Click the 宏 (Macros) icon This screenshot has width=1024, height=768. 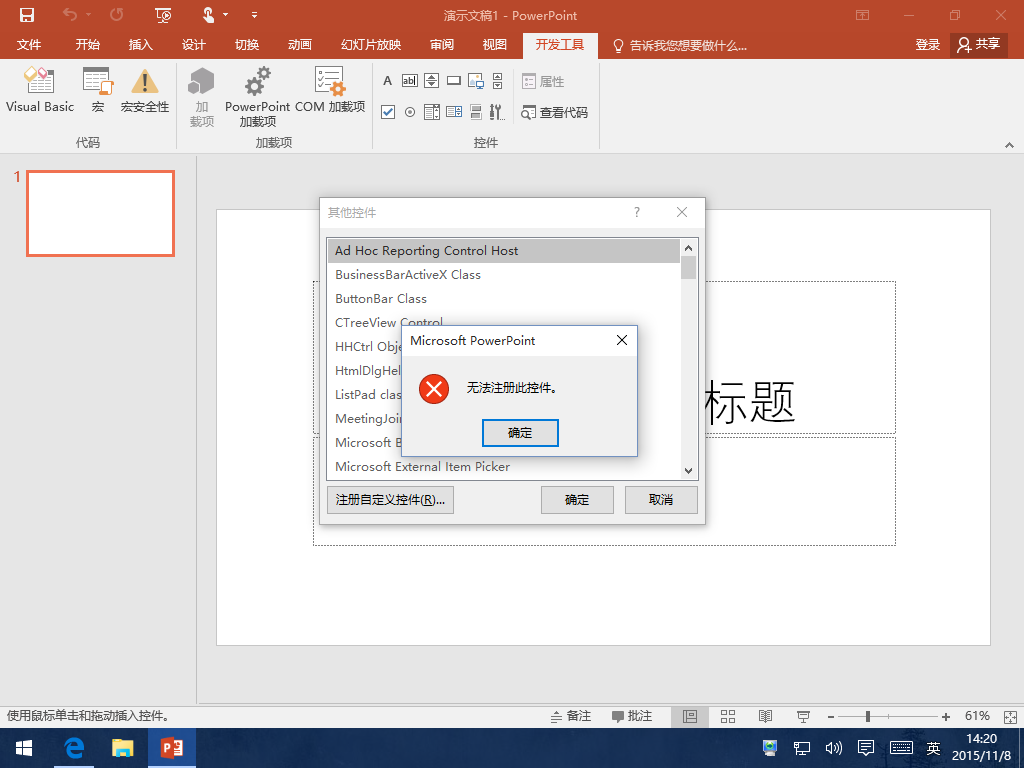[97, 95]
